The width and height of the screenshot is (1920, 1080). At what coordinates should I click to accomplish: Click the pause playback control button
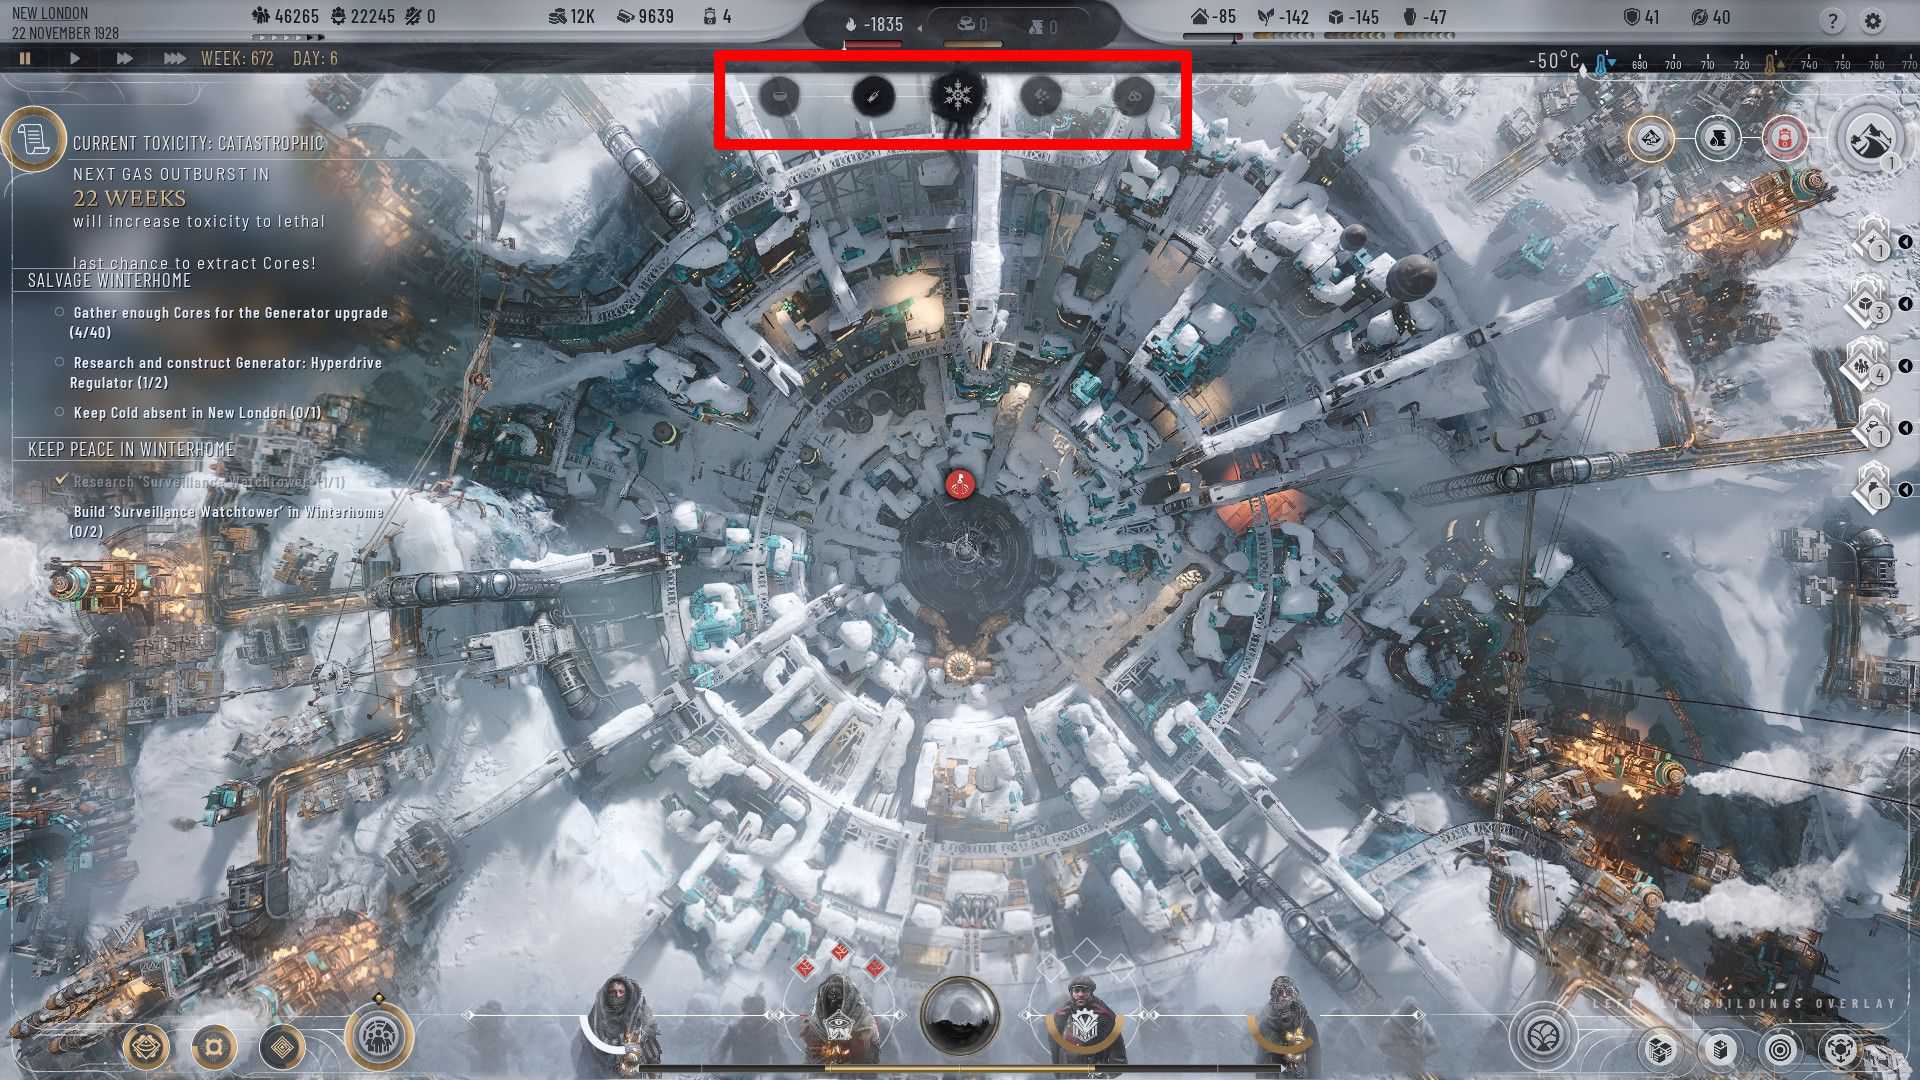26,58
